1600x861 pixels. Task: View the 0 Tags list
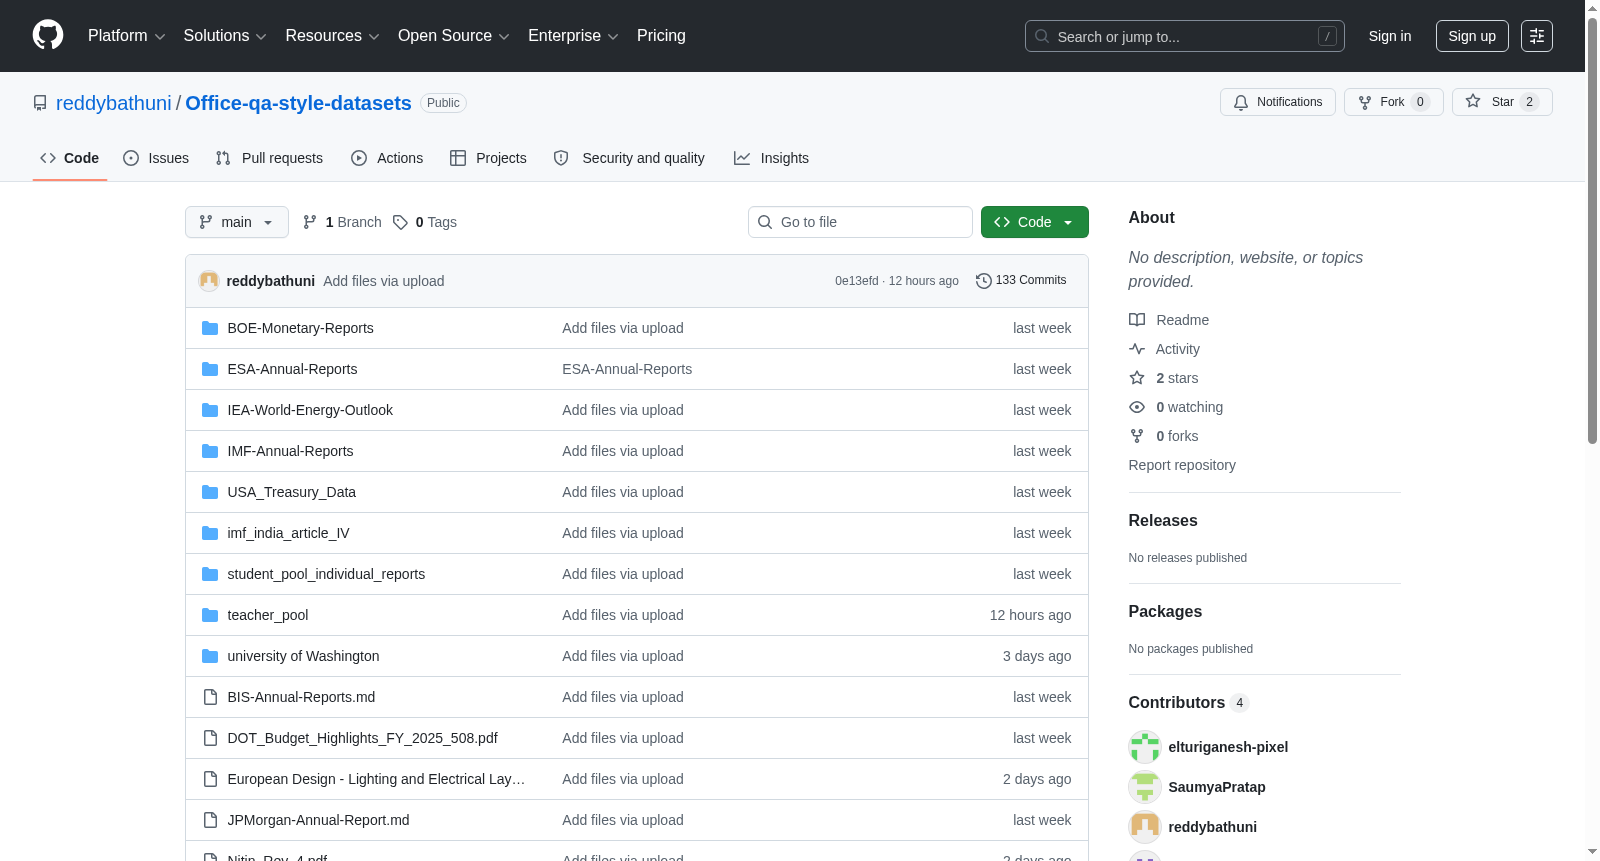[425, 222]
